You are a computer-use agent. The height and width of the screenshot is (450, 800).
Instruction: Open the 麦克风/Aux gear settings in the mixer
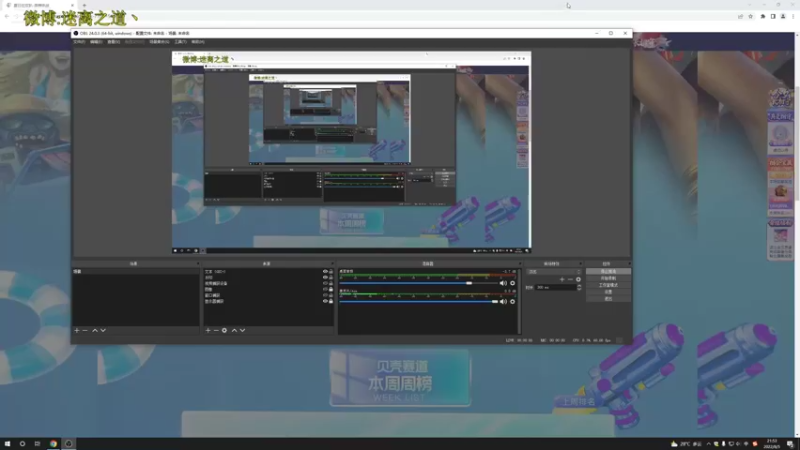[513, 302]
